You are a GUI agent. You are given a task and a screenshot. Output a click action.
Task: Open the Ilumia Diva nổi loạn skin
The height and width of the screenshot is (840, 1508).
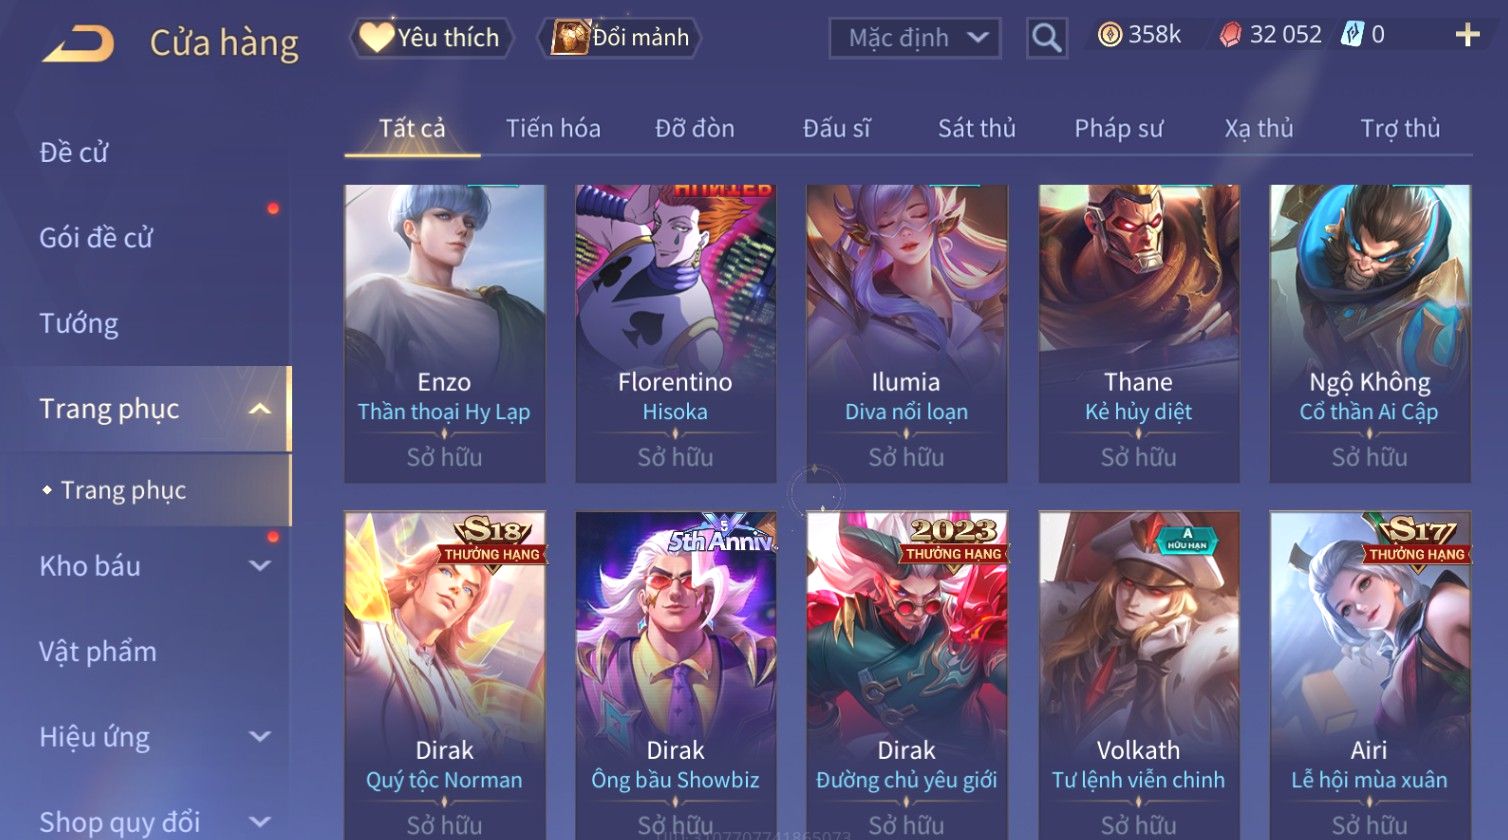[x=907, y=334]
